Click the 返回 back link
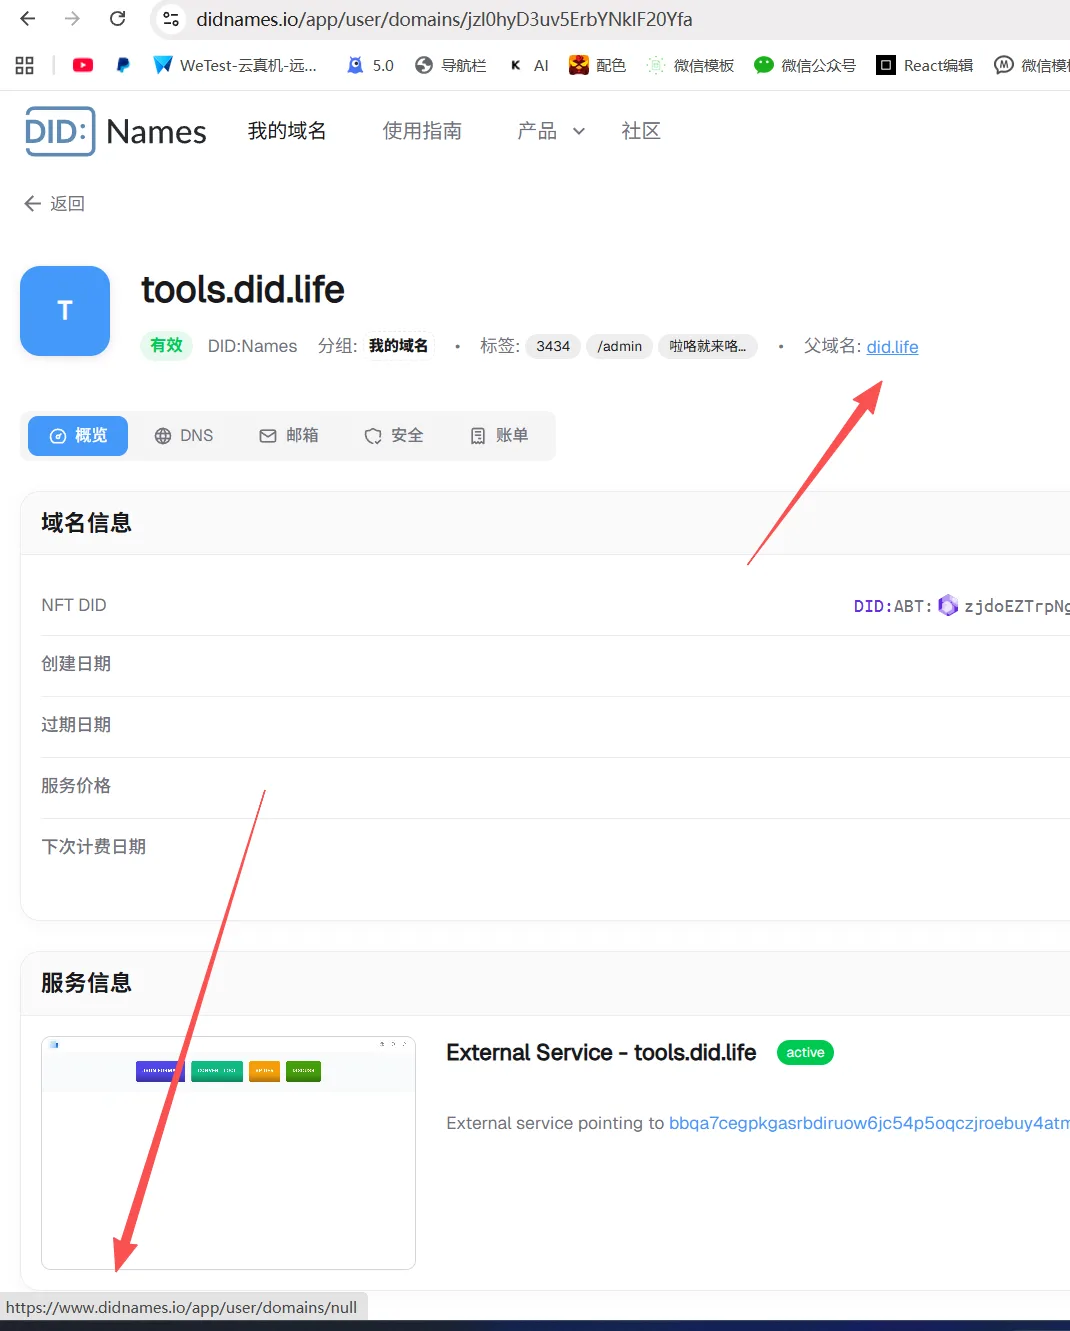 pyautogui.click(x=55, y=203)
